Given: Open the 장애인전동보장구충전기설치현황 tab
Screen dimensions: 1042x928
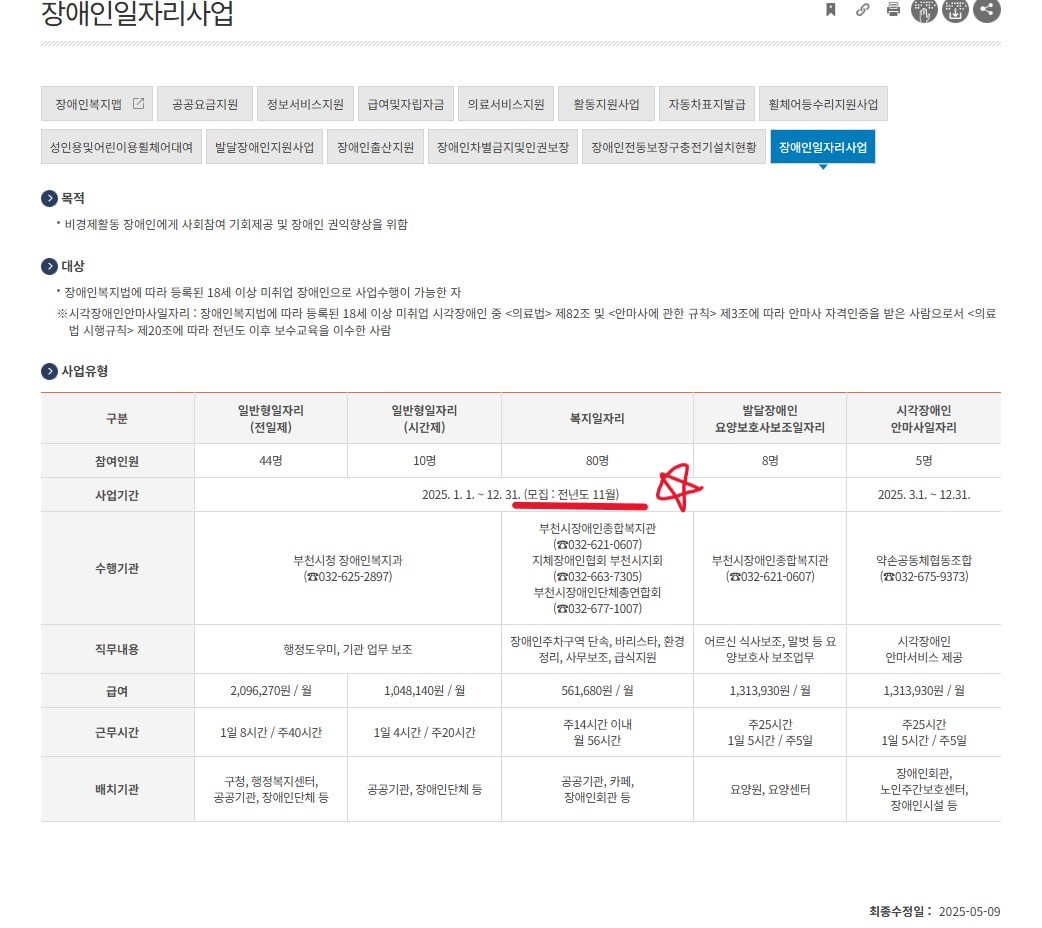Looking at the screenshot, I should coord(674,147).
